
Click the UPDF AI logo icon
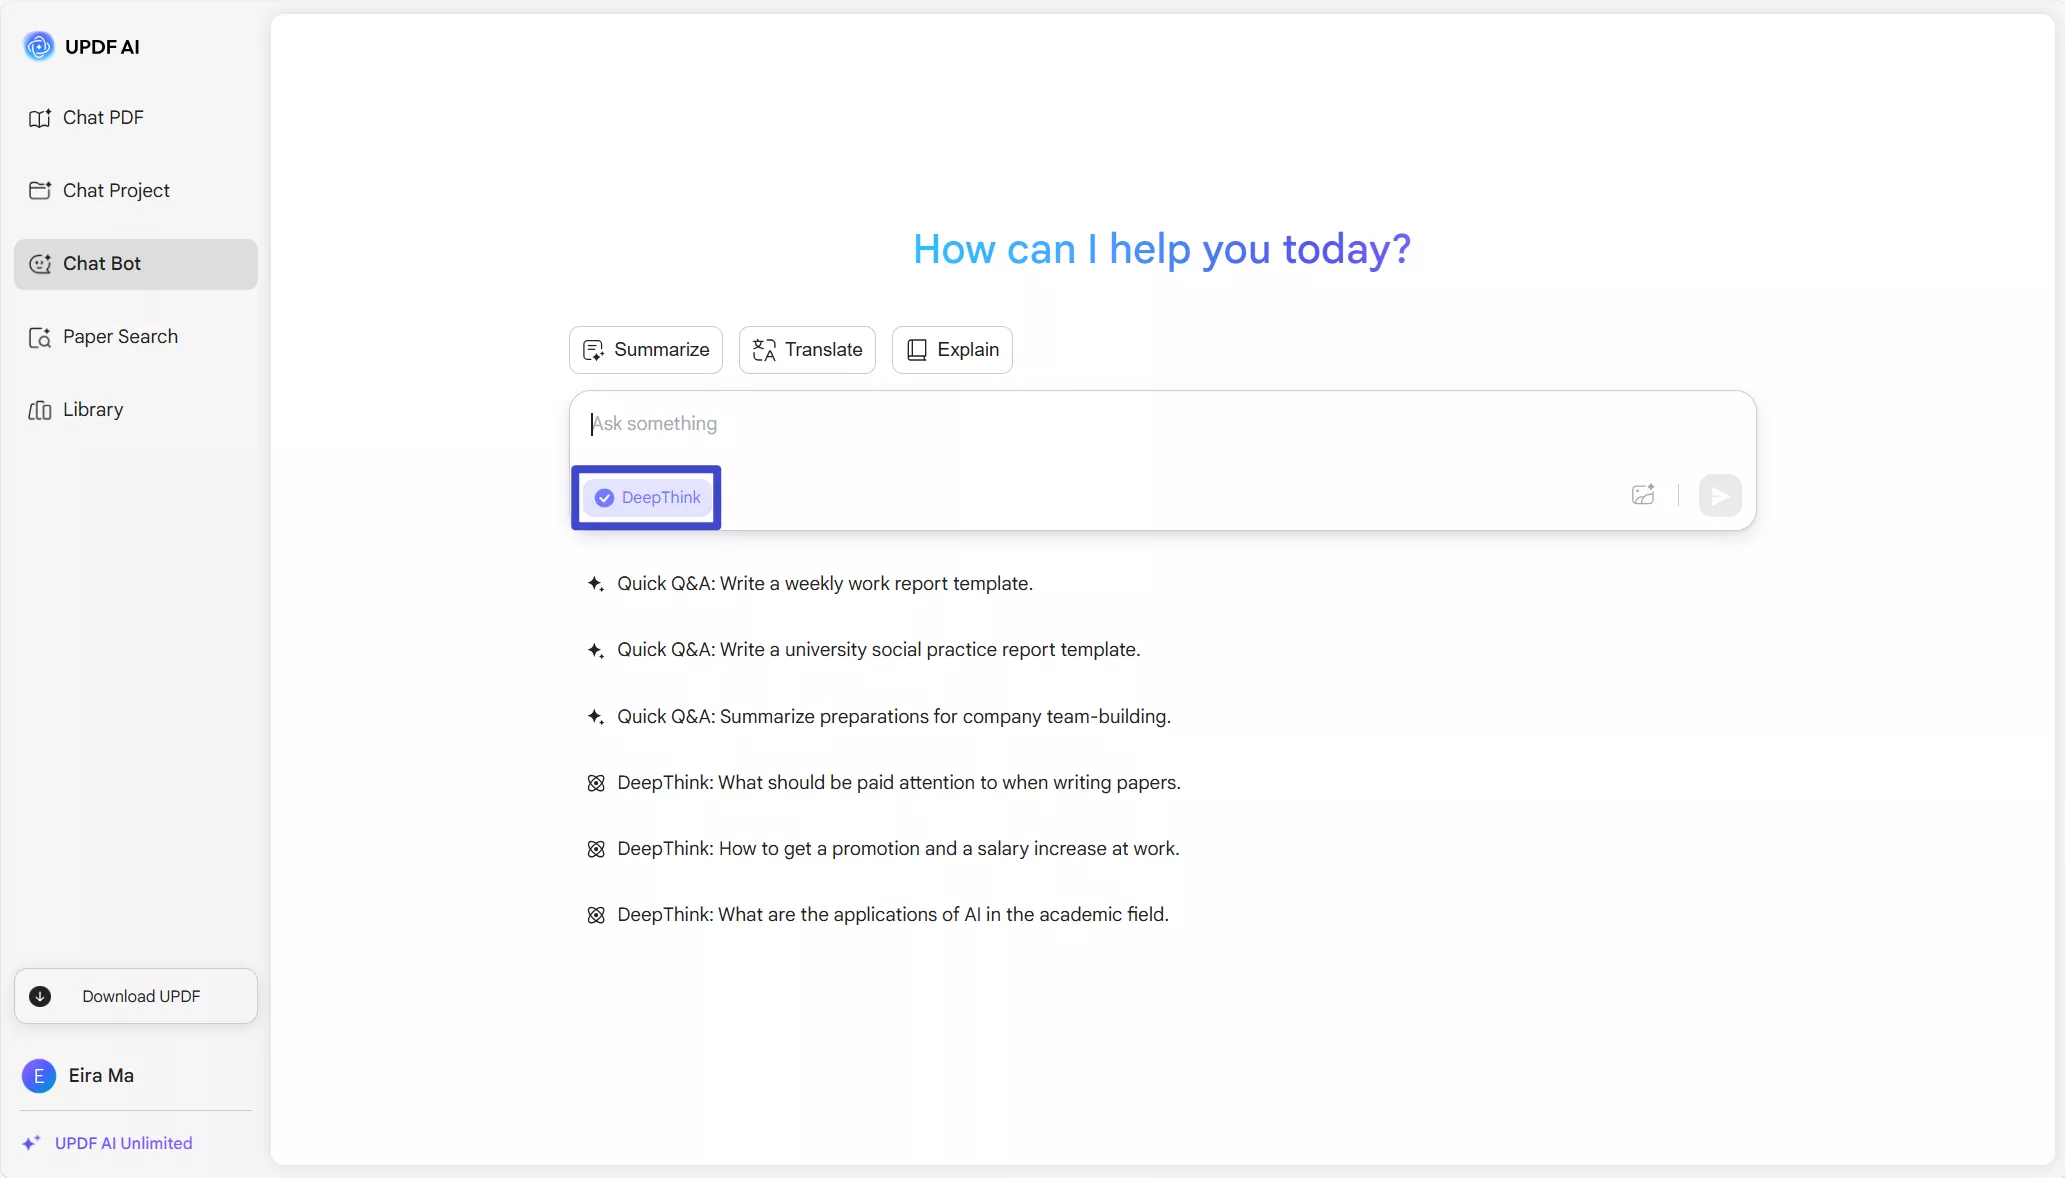pos(39,46)
